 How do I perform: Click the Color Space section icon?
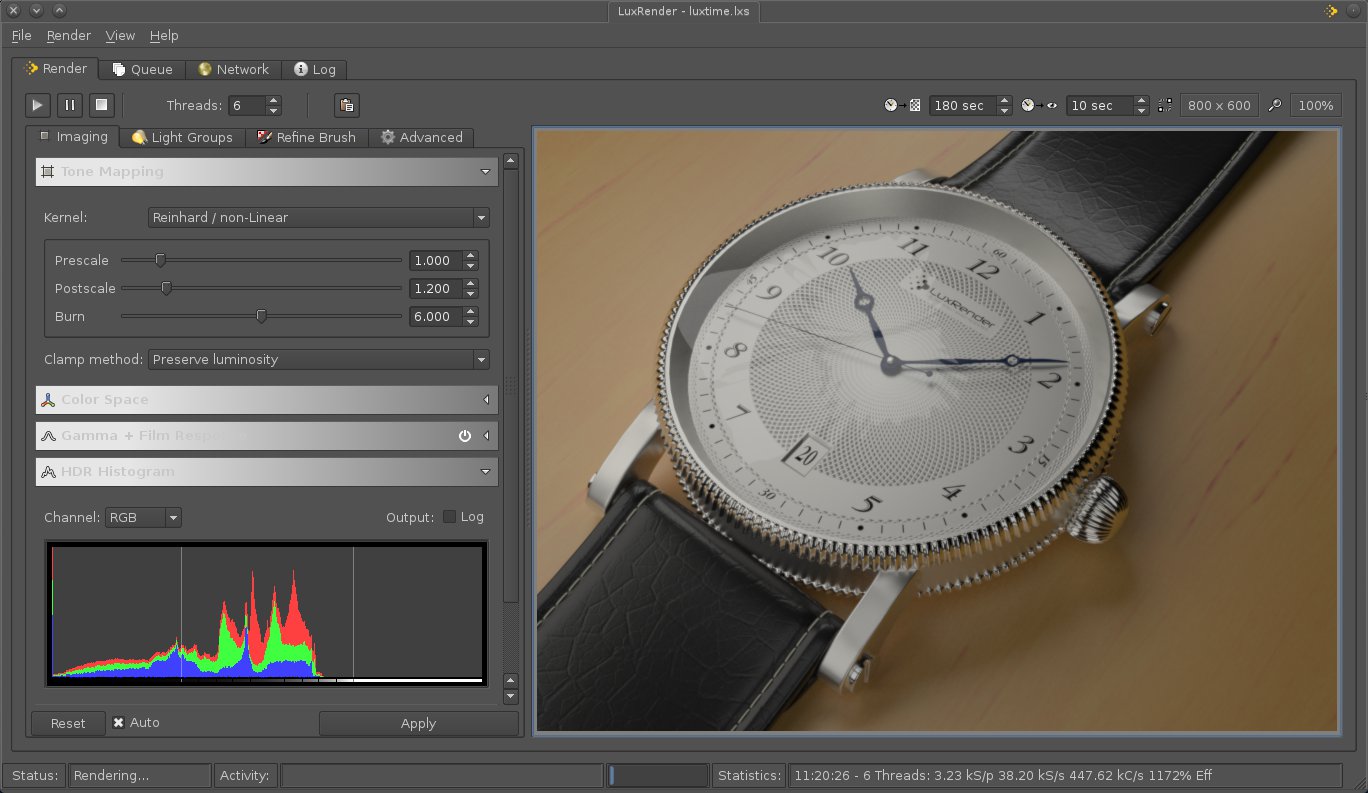click(x=47, y=400)
